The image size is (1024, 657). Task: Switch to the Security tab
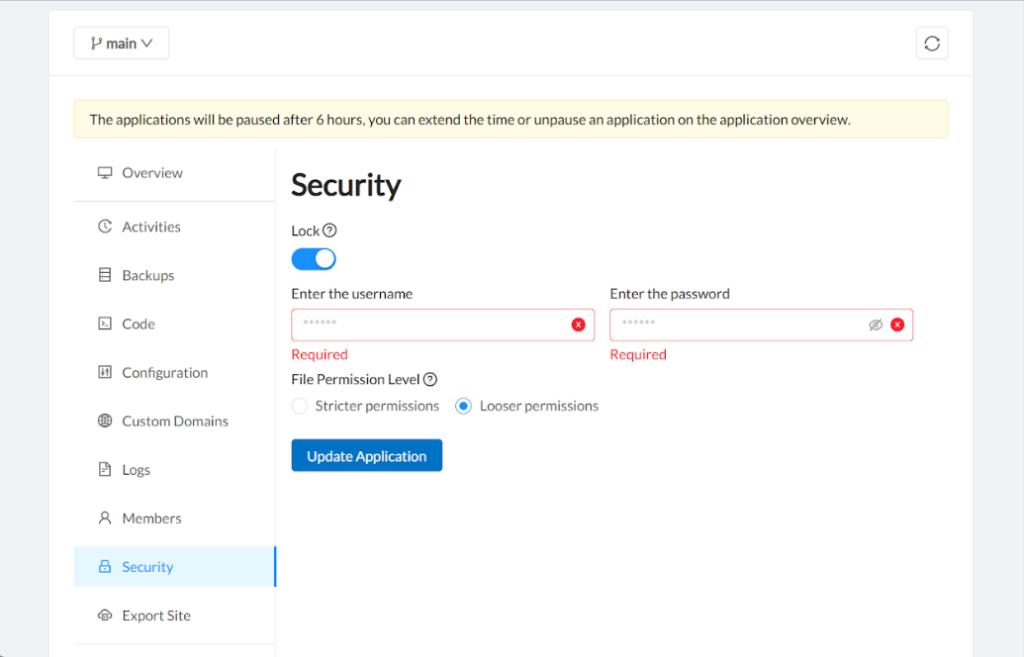click(147, 566)
